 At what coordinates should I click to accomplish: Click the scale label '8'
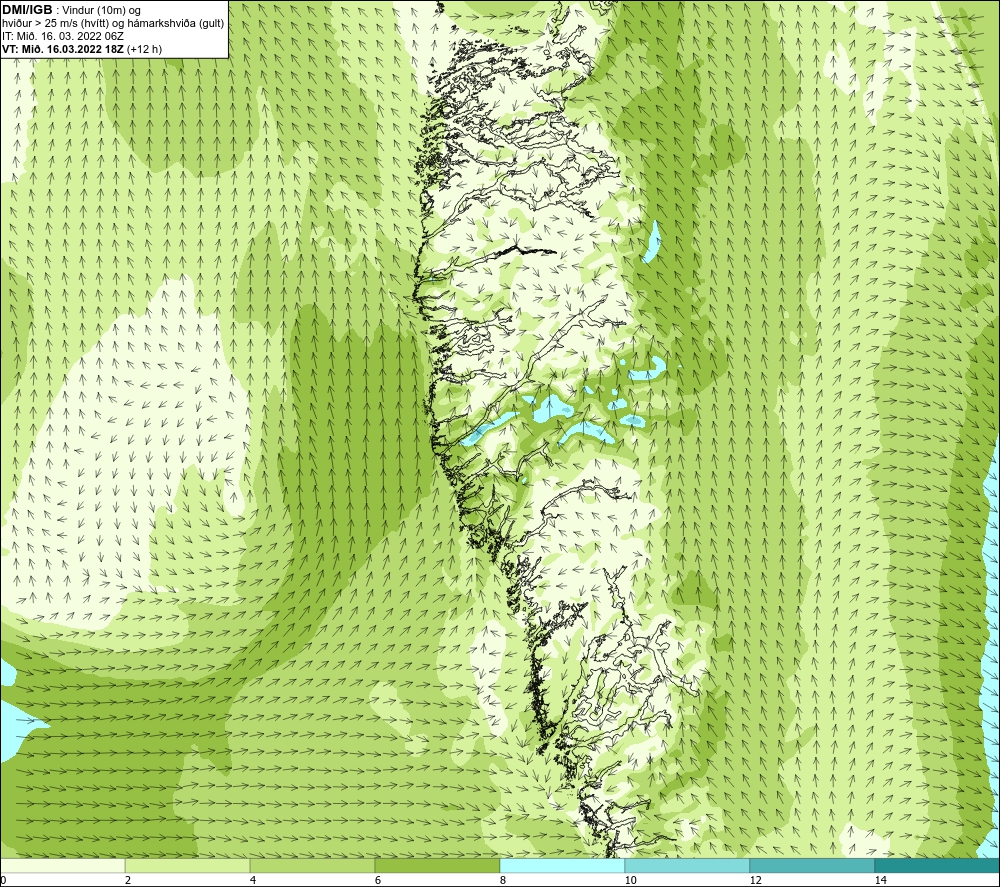click(x=503, y=880)
